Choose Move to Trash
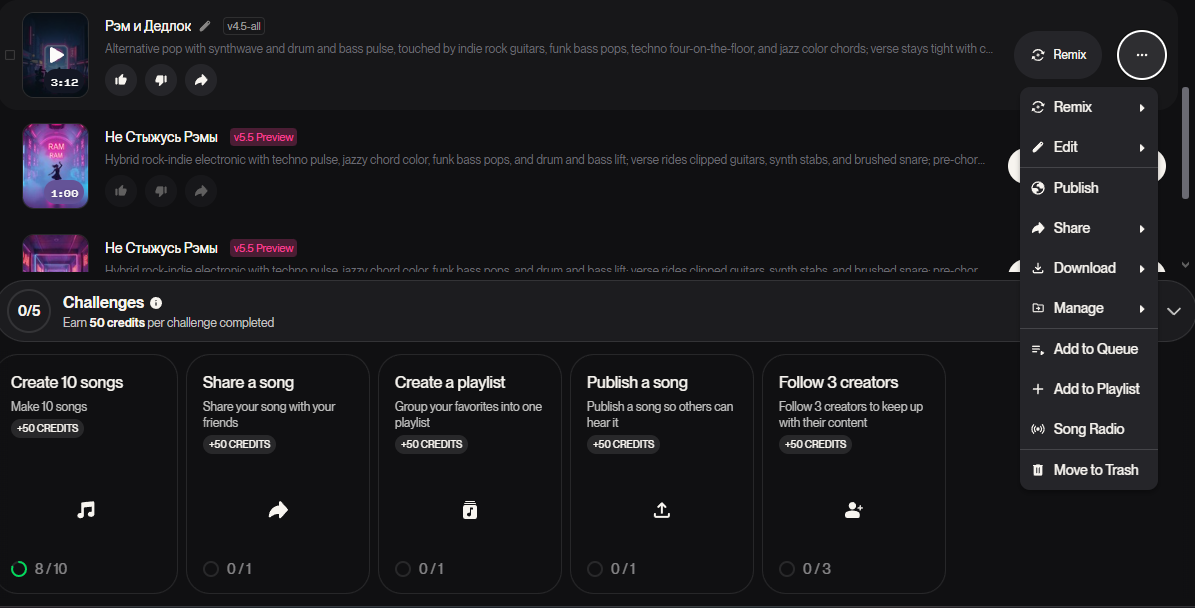Viewport: 1195px width, 608px height. point(1088,470)
